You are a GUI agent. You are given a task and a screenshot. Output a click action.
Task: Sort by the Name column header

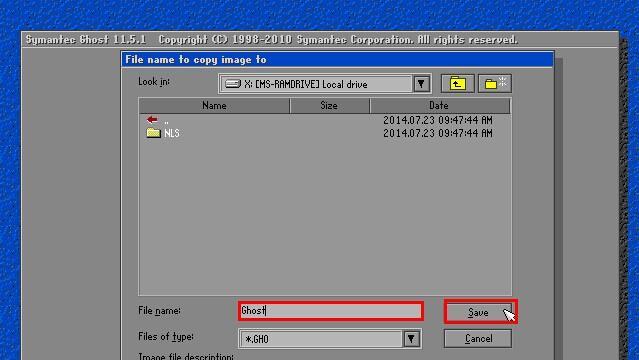(214, 106)
